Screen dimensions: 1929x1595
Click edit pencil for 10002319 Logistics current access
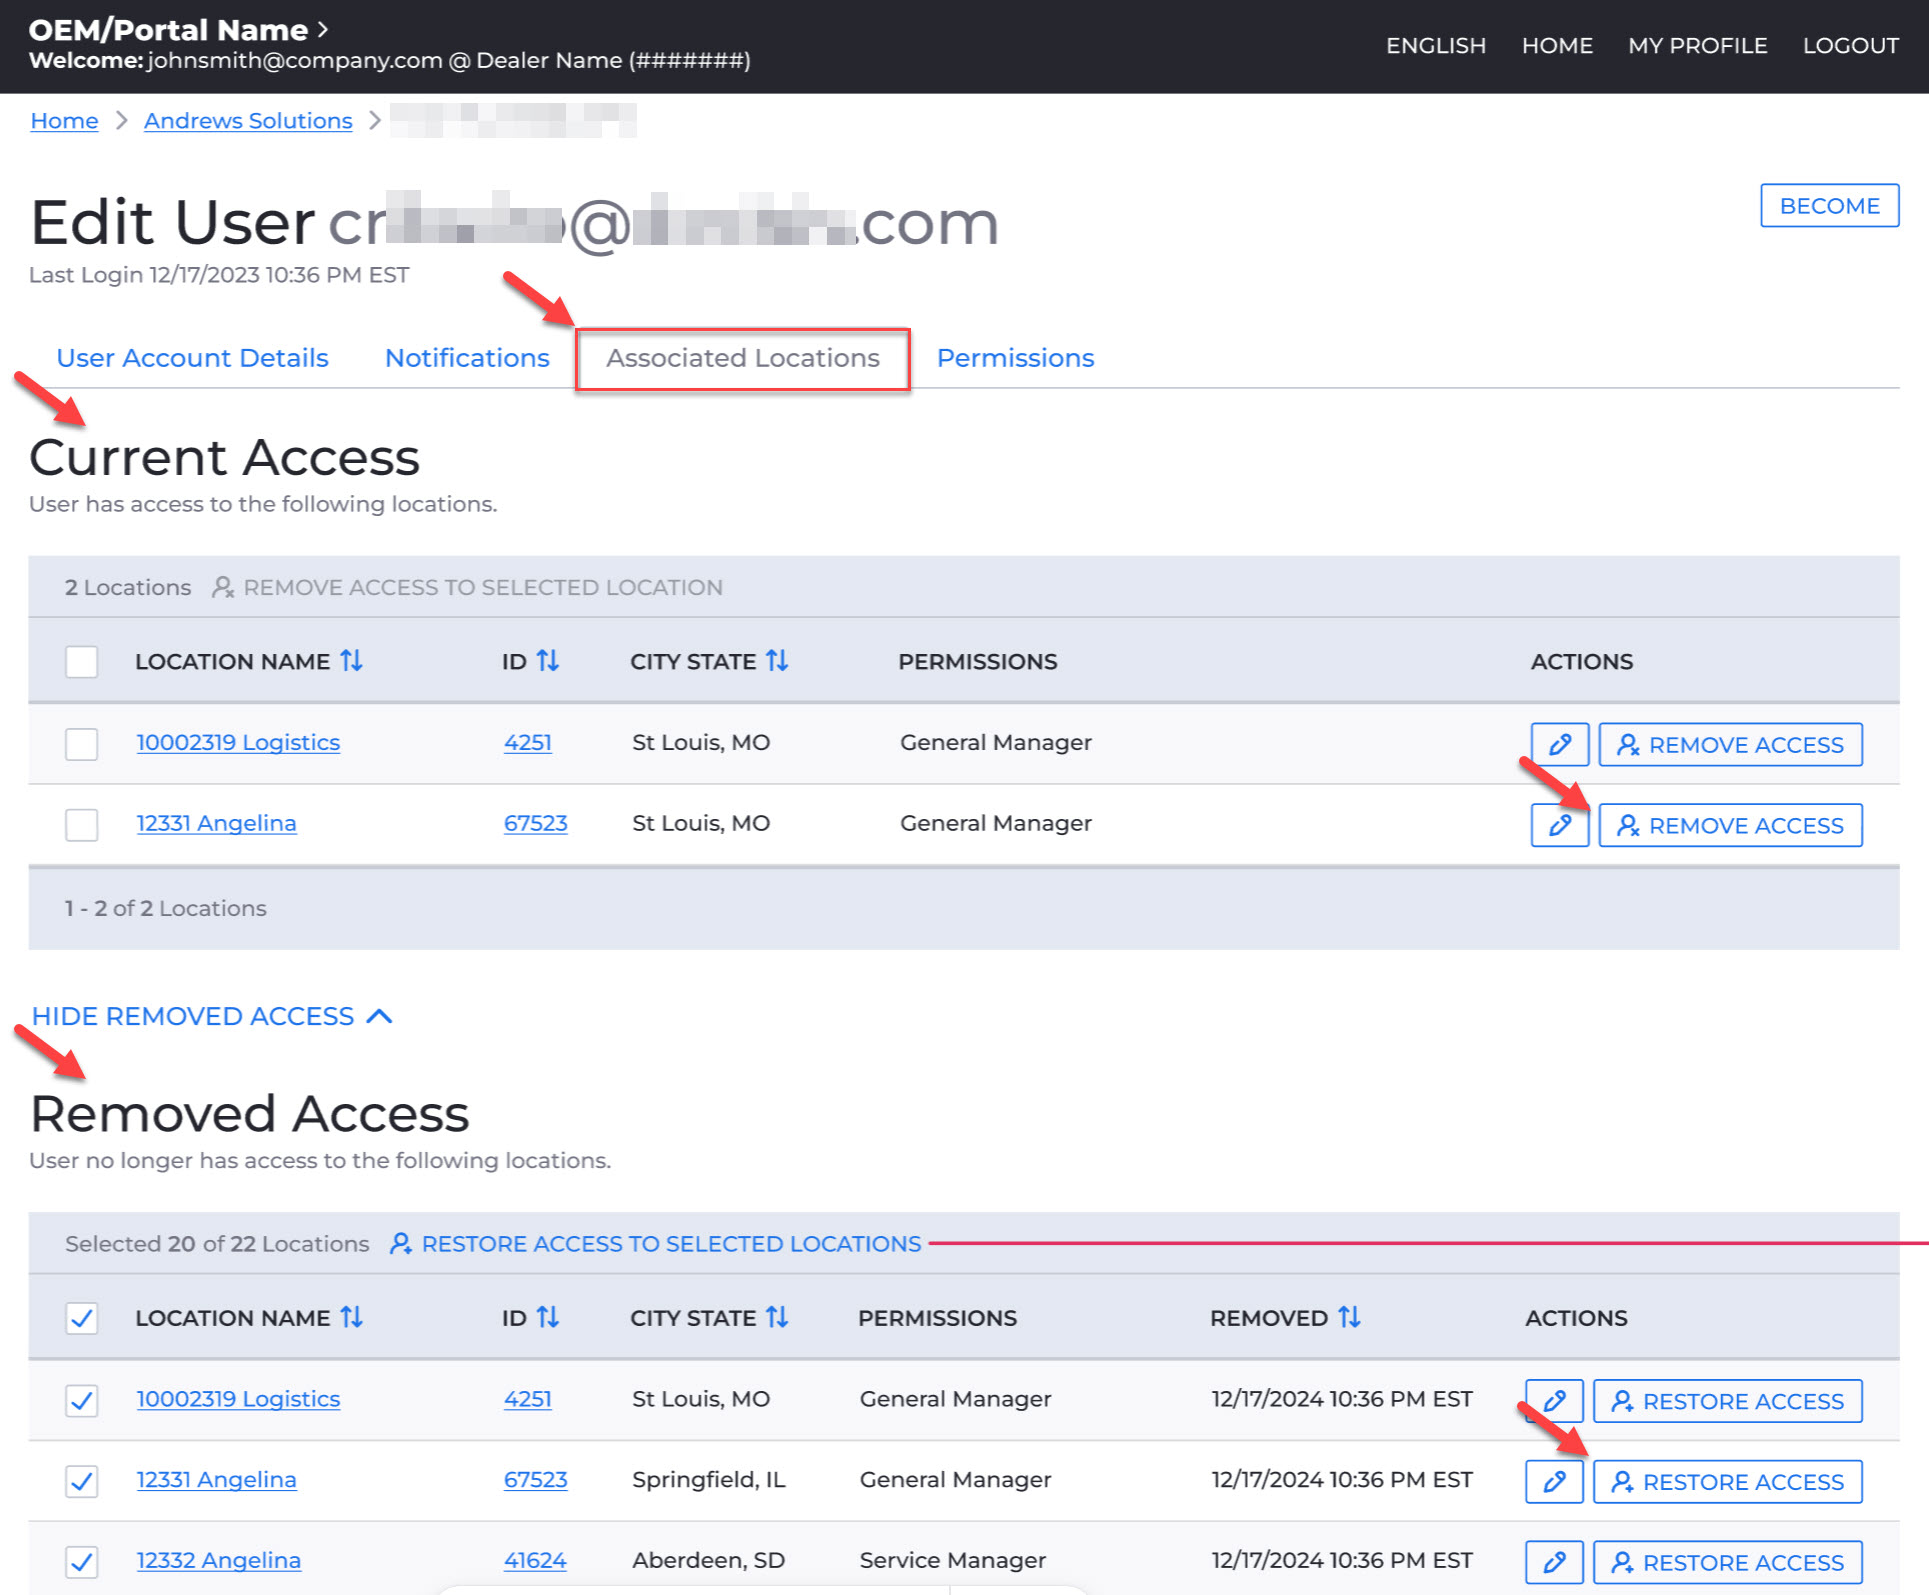pyautogui.click(x=1559, y=745)
